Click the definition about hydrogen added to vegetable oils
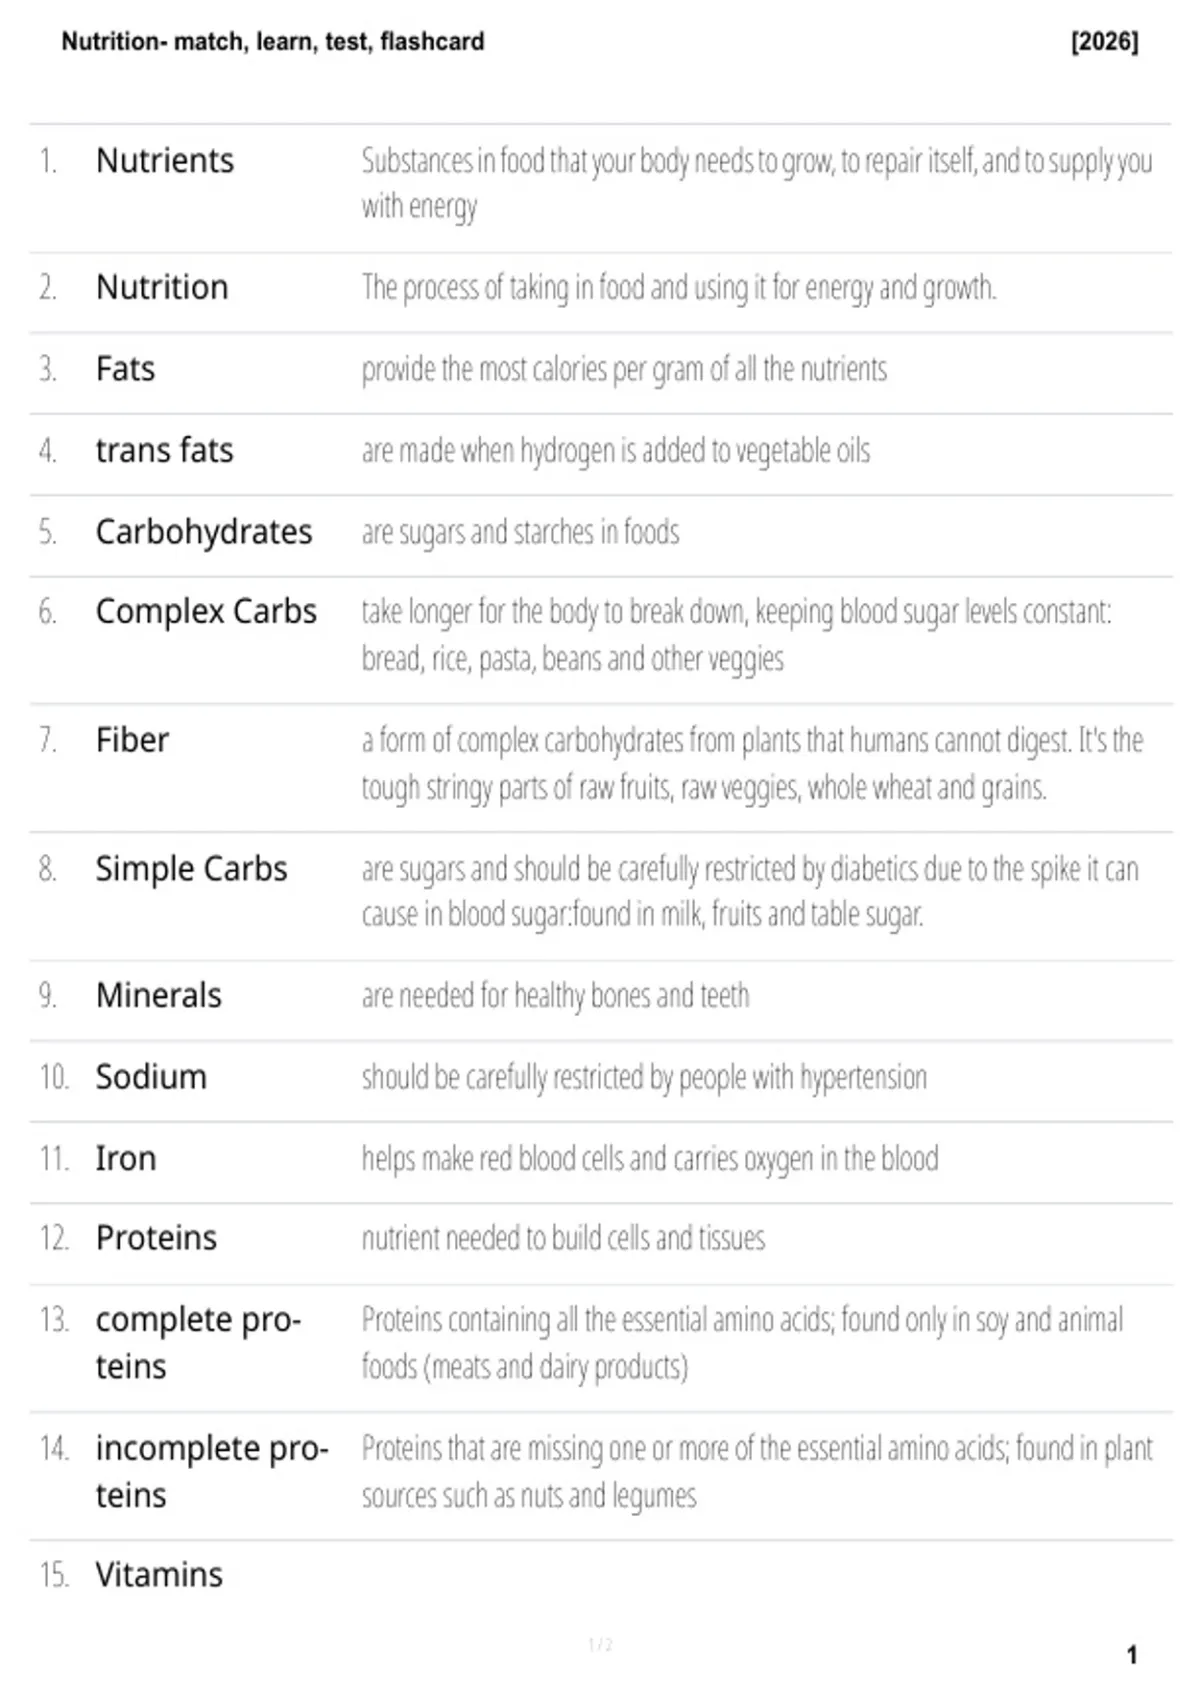This screenshot has width=1200, height=1700. (616, 451)
